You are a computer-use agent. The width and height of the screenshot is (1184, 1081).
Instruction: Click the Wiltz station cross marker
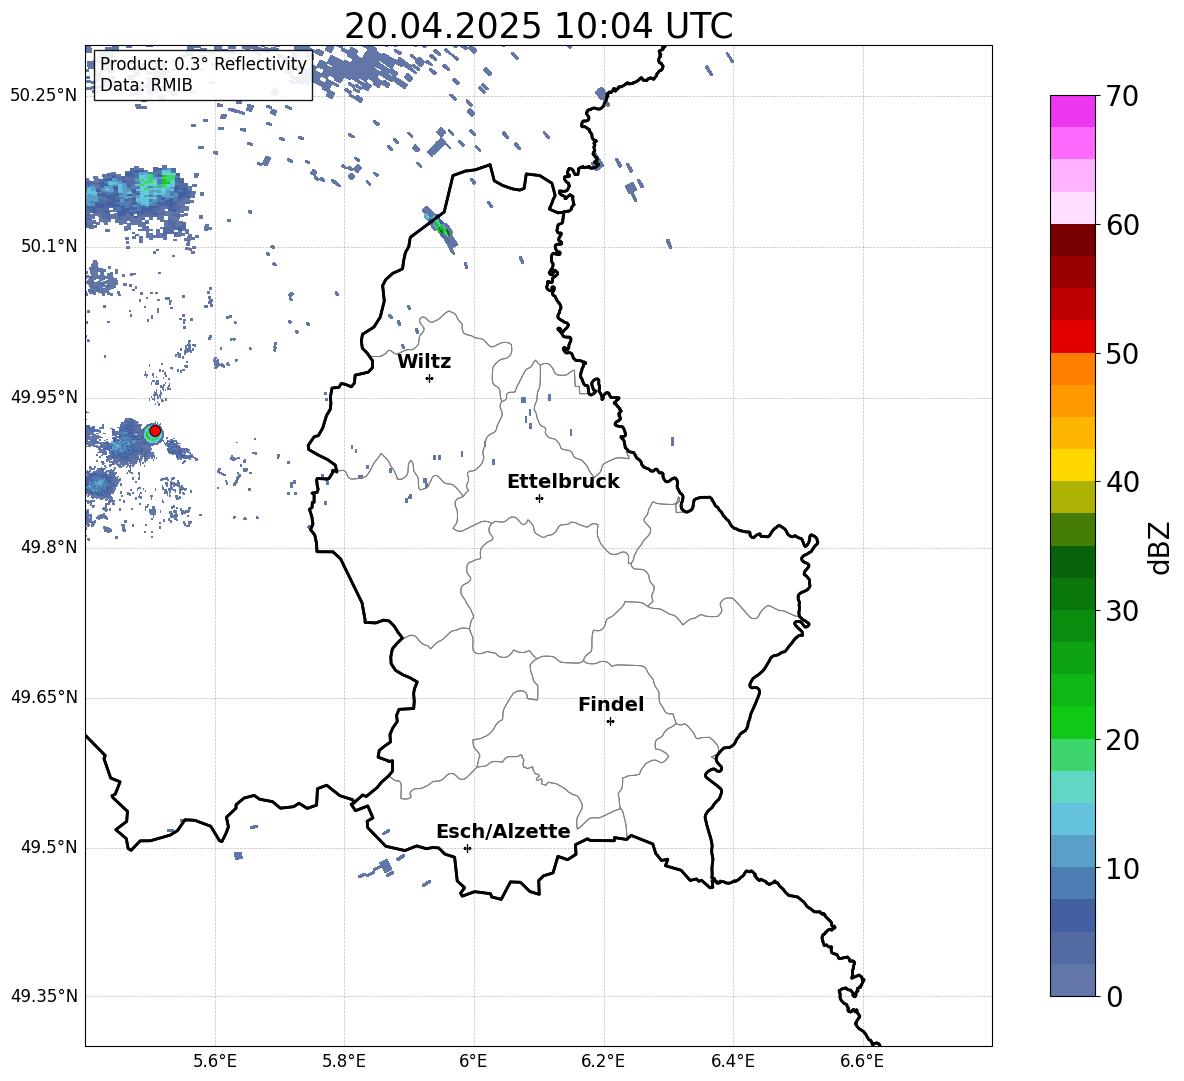tap(430, 378)
